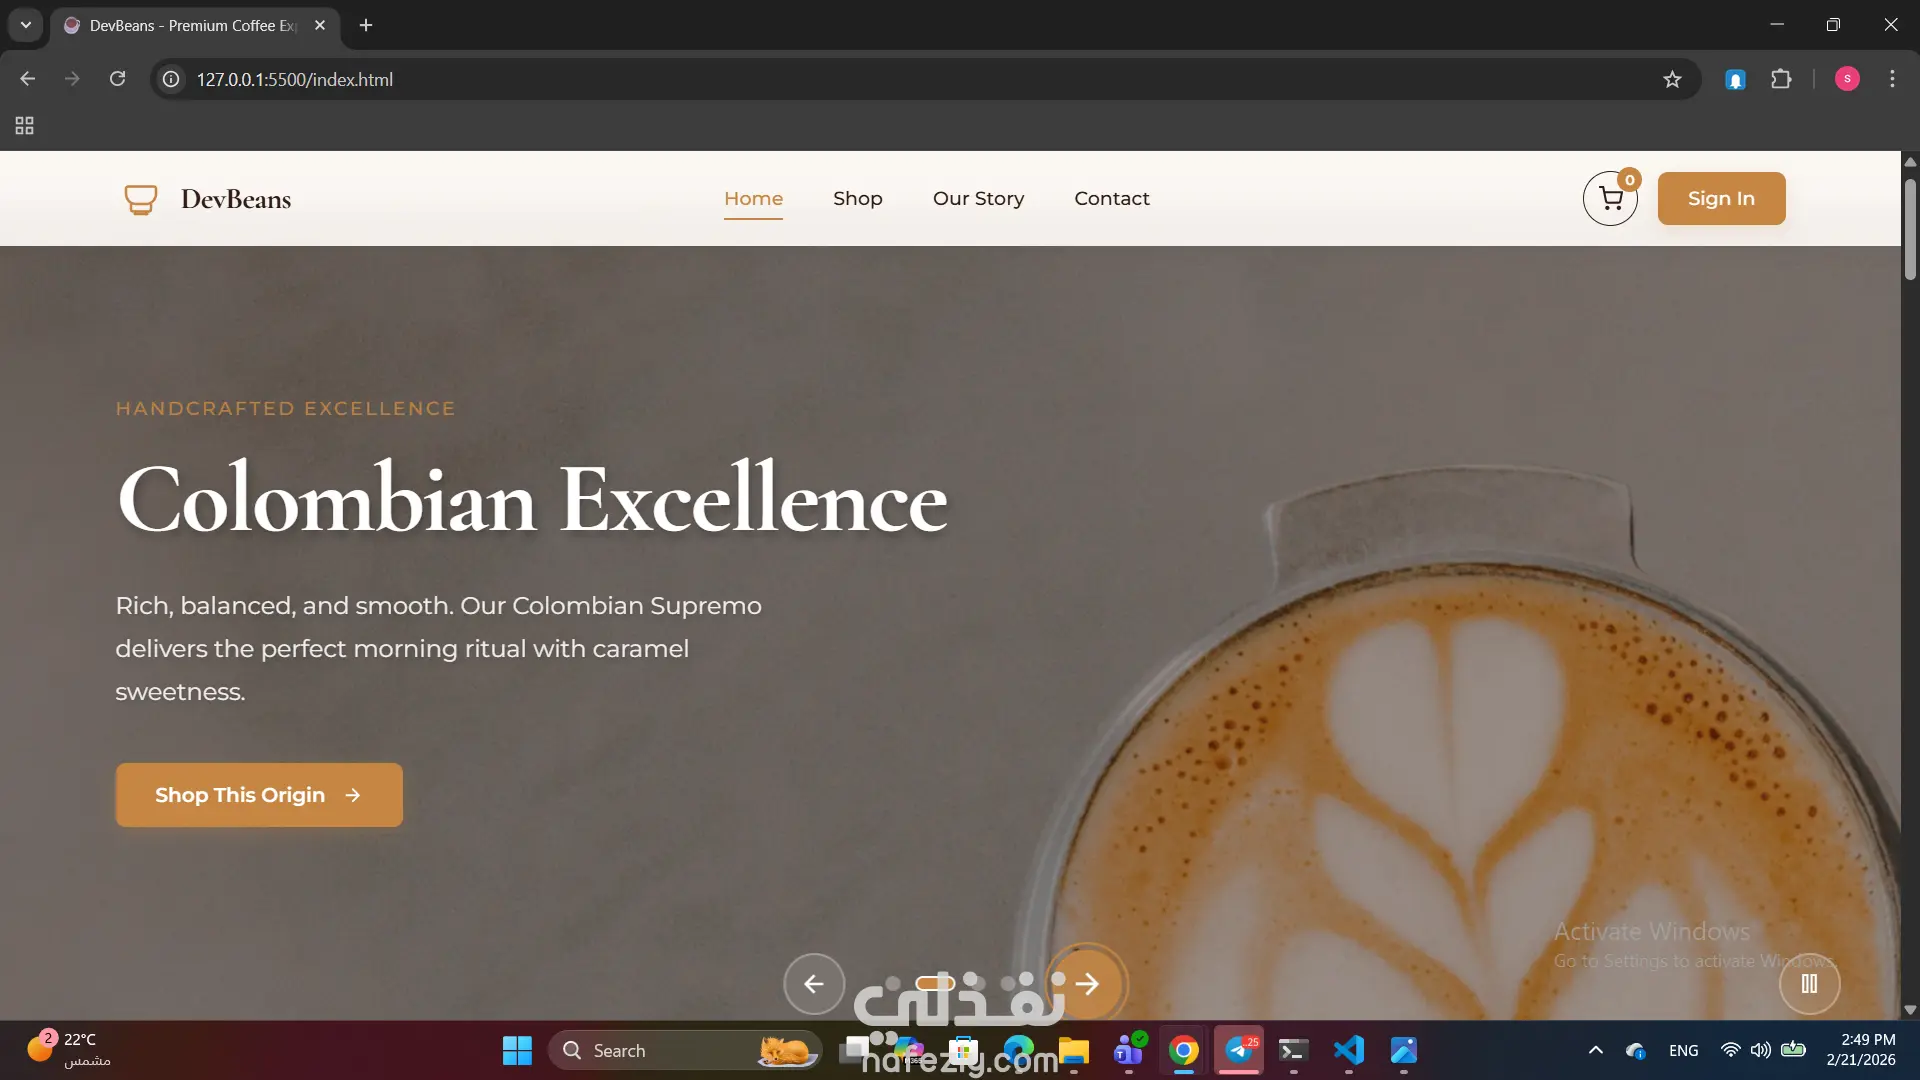Reload the page
The height and width of the screenshot is (1080, 1920).
pyautogui.click(x=117, y=79)
